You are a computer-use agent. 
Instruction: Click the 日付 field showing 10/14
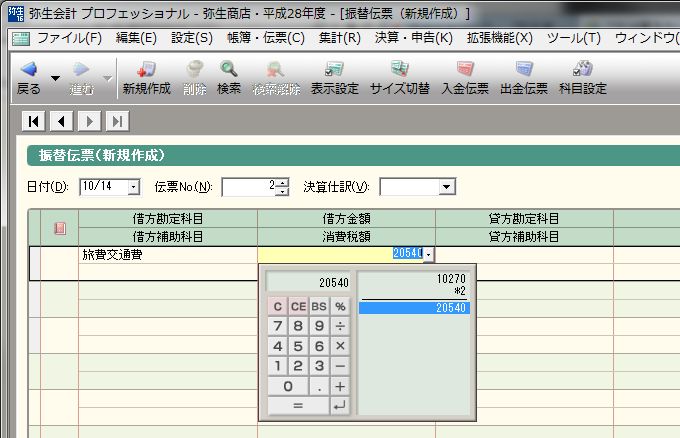pos(104,187)
